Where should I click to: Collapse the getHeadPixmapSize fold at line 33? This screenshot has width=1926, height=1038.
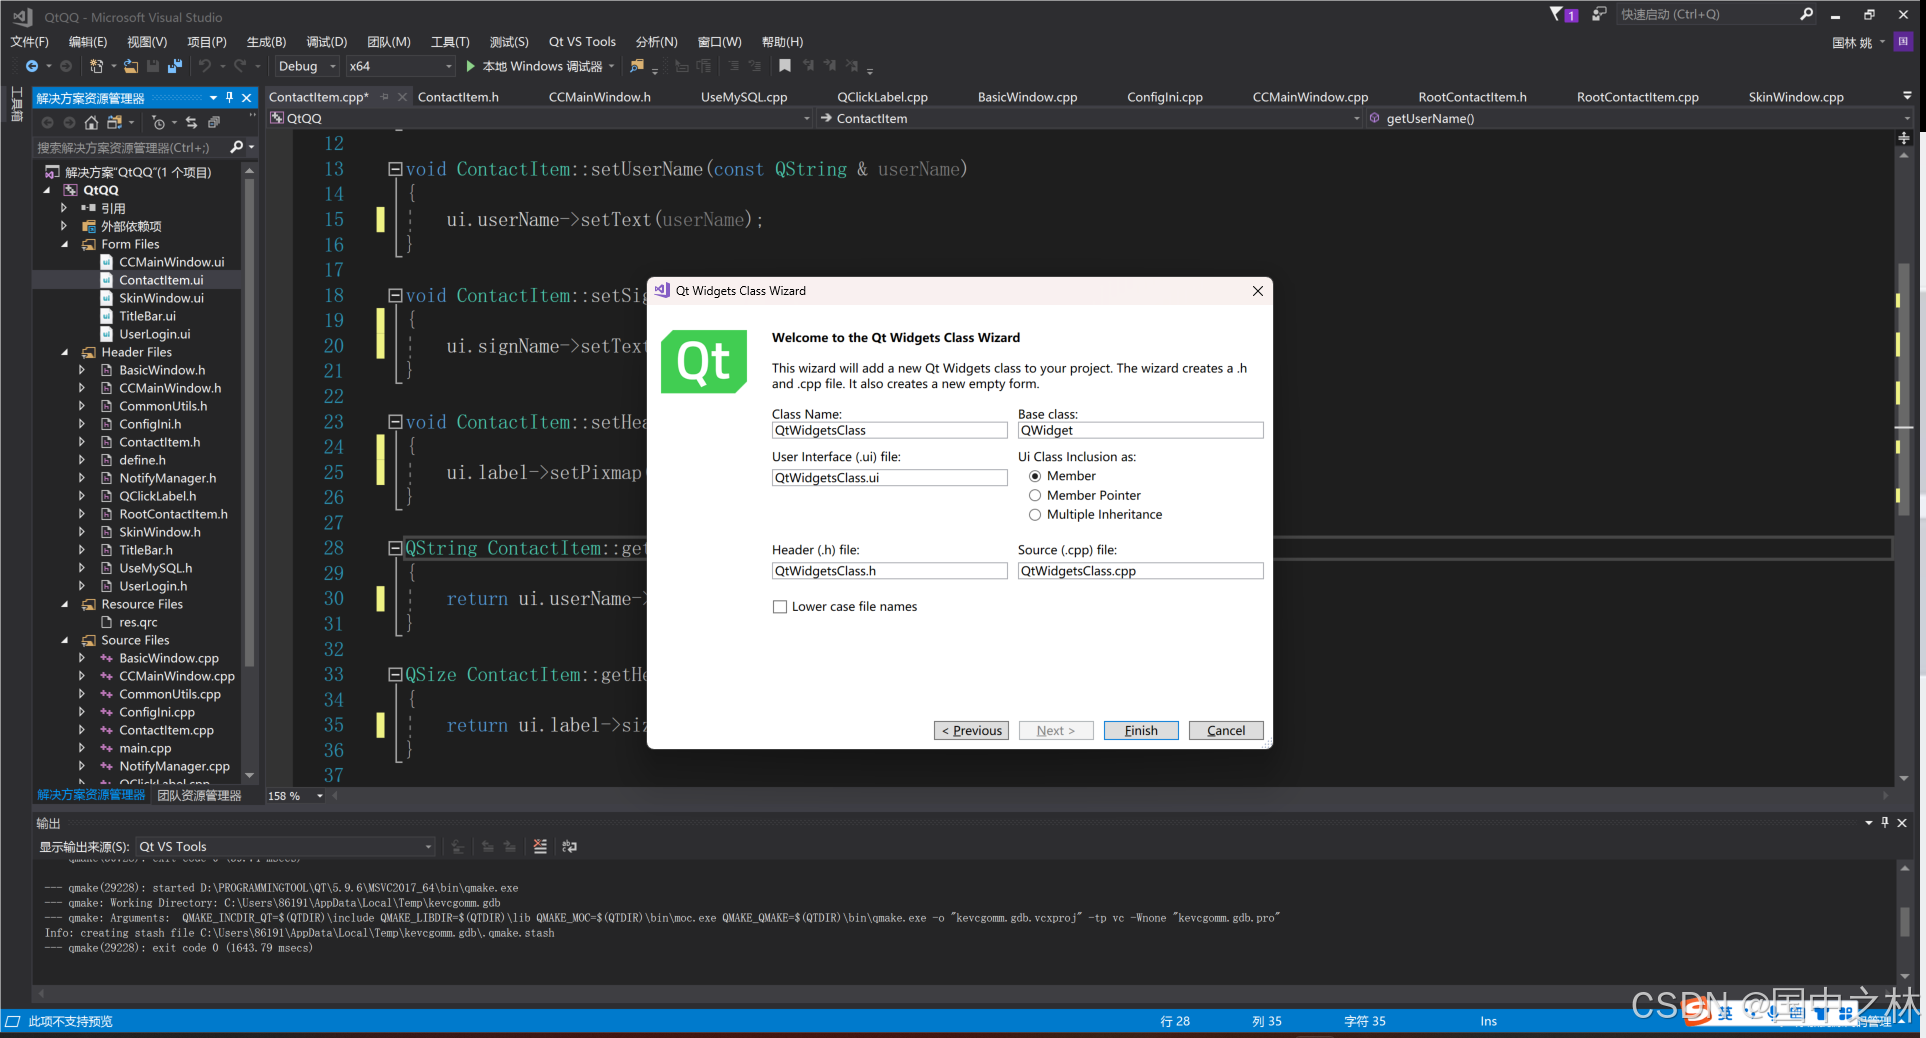pyautogui.click(x=395, y=675)
